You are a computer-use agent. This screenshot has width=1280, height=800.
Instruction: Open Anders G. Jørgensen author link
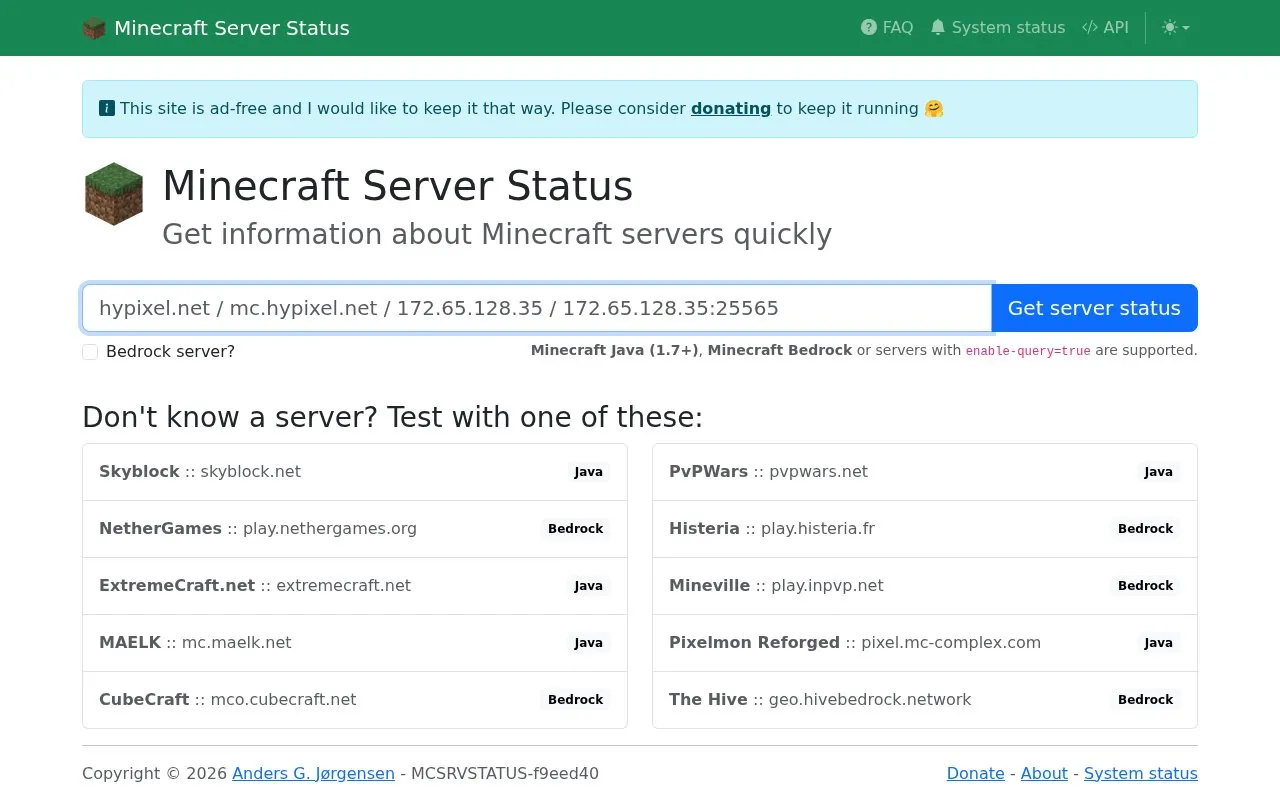tap(313, 773)
